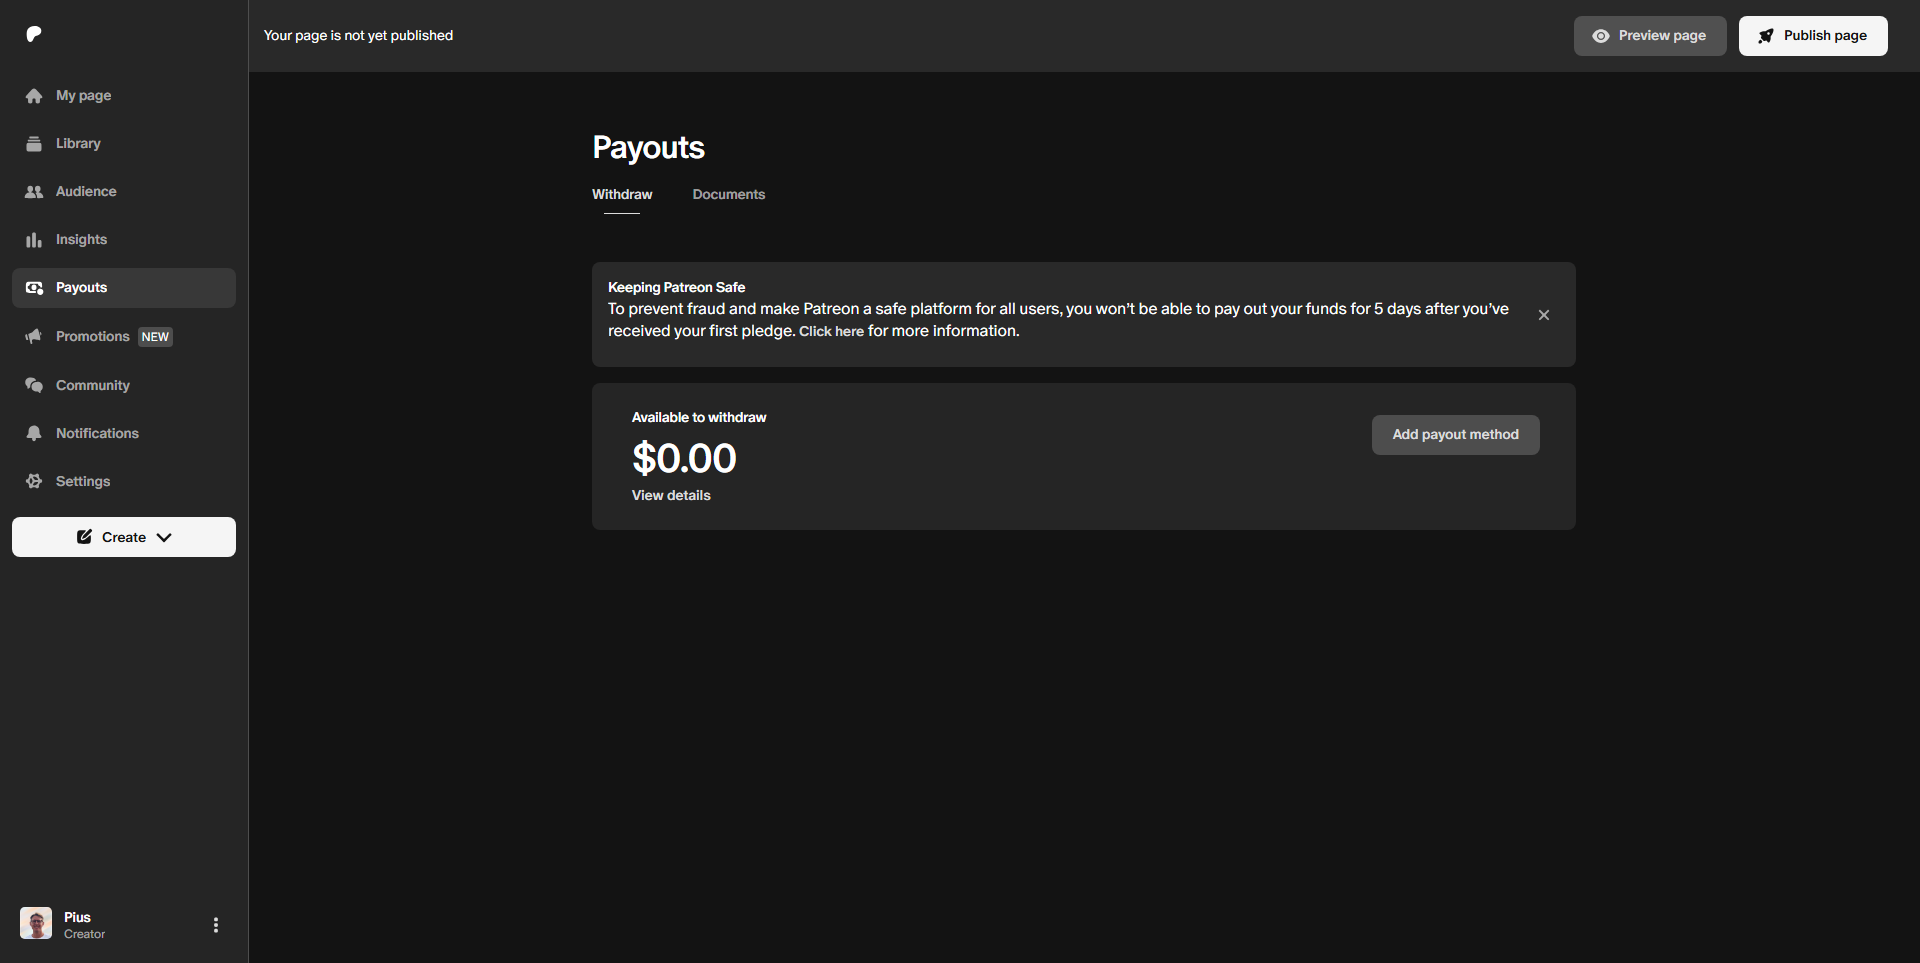
Task: Open Notifications bell icon
Action: click(x=34, y=433)
